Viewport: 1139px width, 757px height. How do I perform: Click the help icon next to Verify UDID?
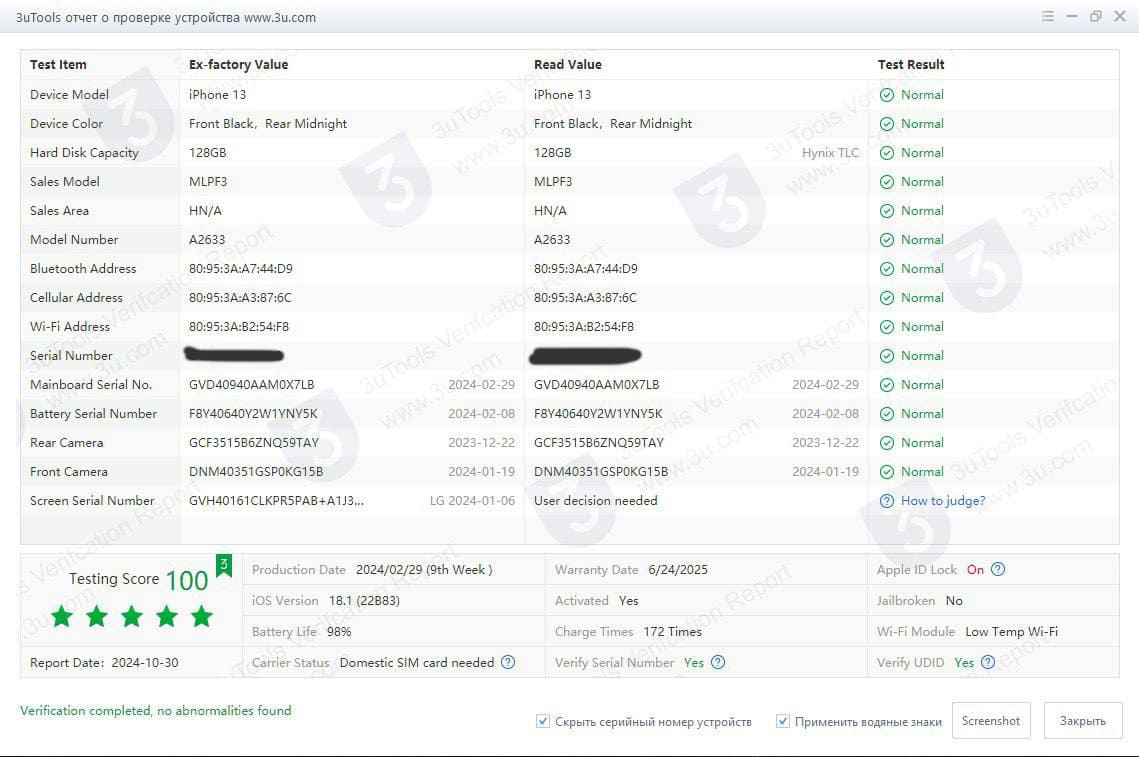coord(988,663)
